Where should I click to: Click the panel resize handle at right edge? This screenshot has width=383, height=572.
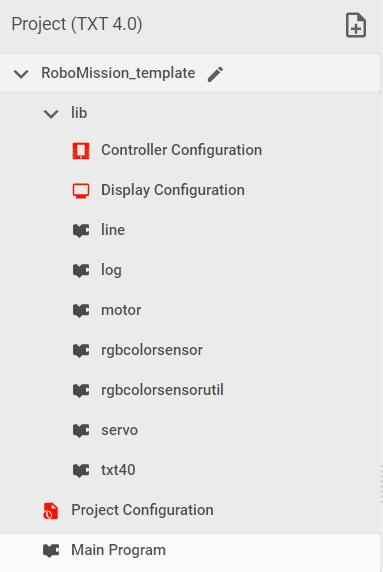[381, 484]
